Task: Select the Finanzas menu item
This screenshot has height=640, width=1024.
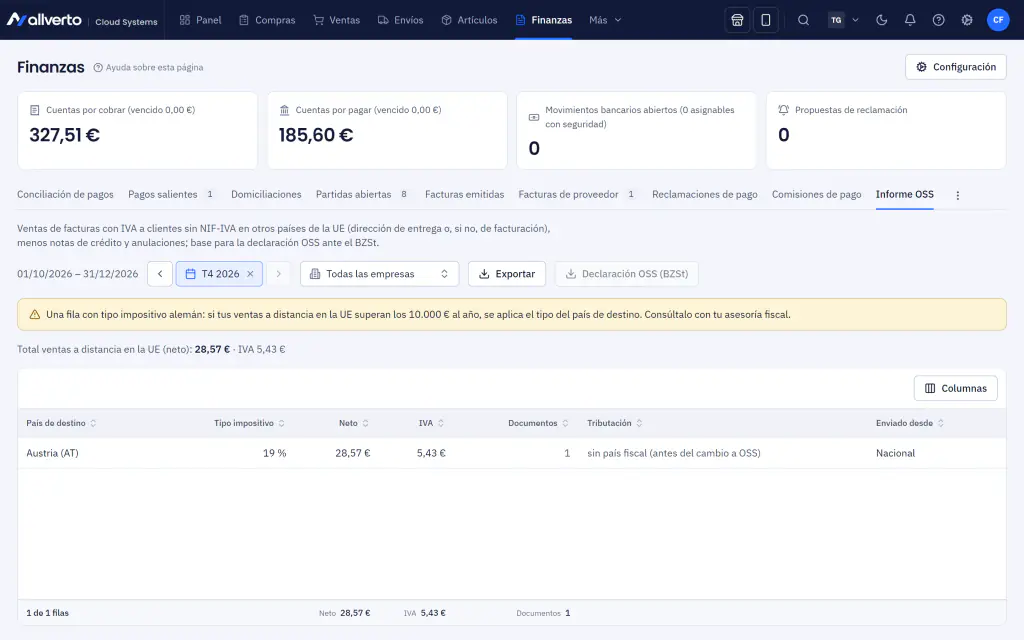Action: 543,20
